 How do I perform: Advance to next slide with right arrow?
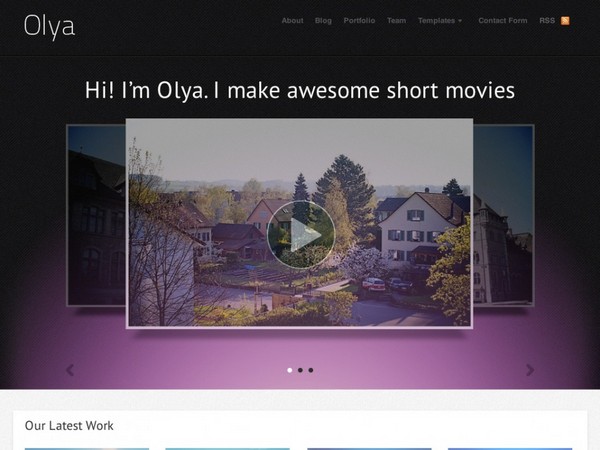pos(530,370)
